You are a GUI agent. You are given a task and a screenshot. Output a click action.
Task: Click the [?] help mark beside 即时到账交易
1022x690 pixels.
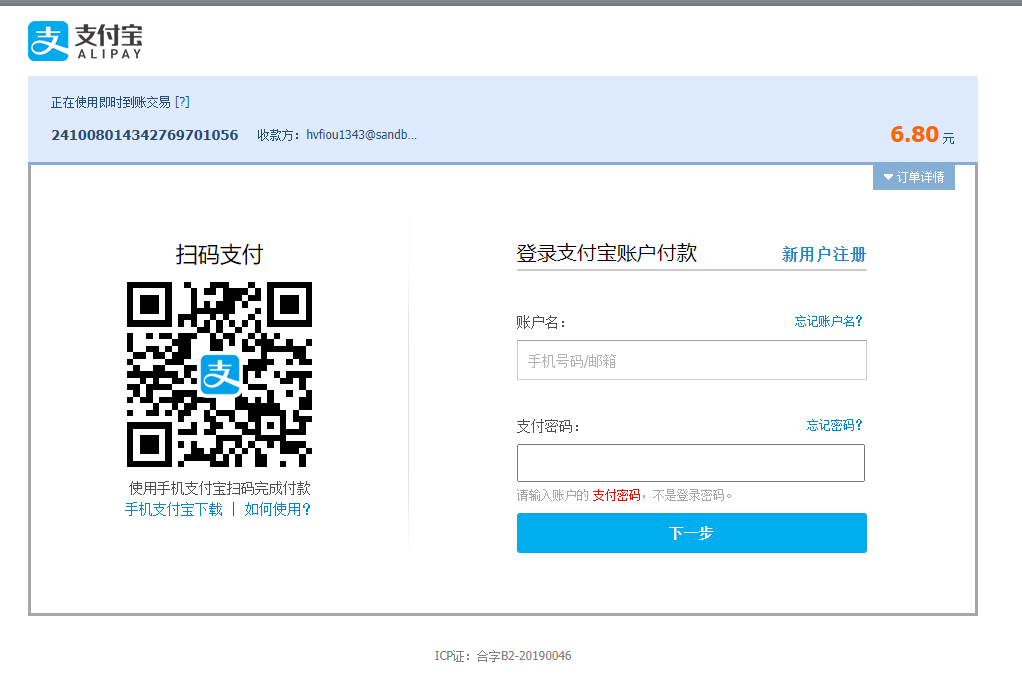(x=182, y=102)
